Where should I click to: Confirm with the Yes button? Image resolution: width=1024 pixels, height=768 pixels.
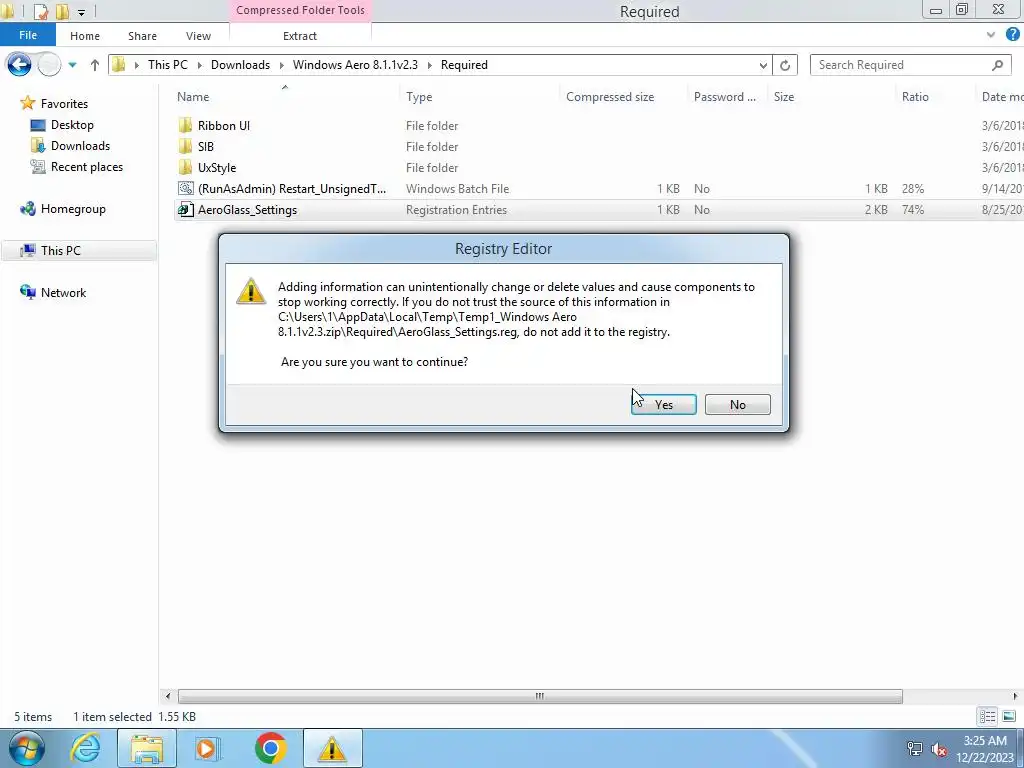click(664, 404)
